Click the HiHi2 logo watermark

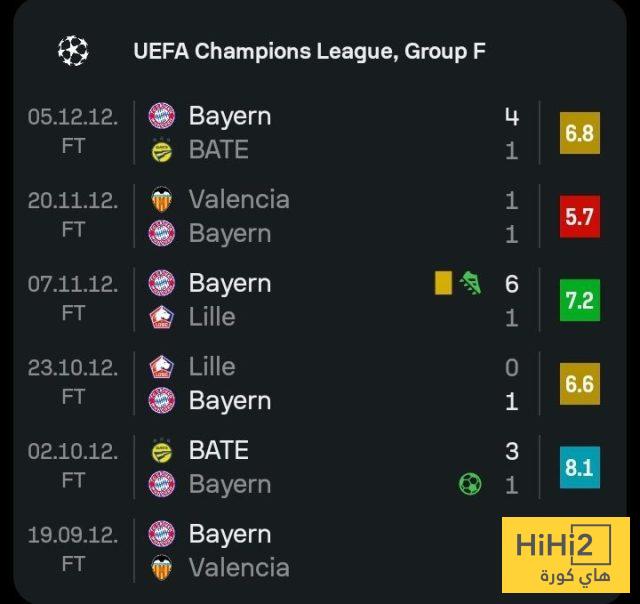[x=568, y=555]
